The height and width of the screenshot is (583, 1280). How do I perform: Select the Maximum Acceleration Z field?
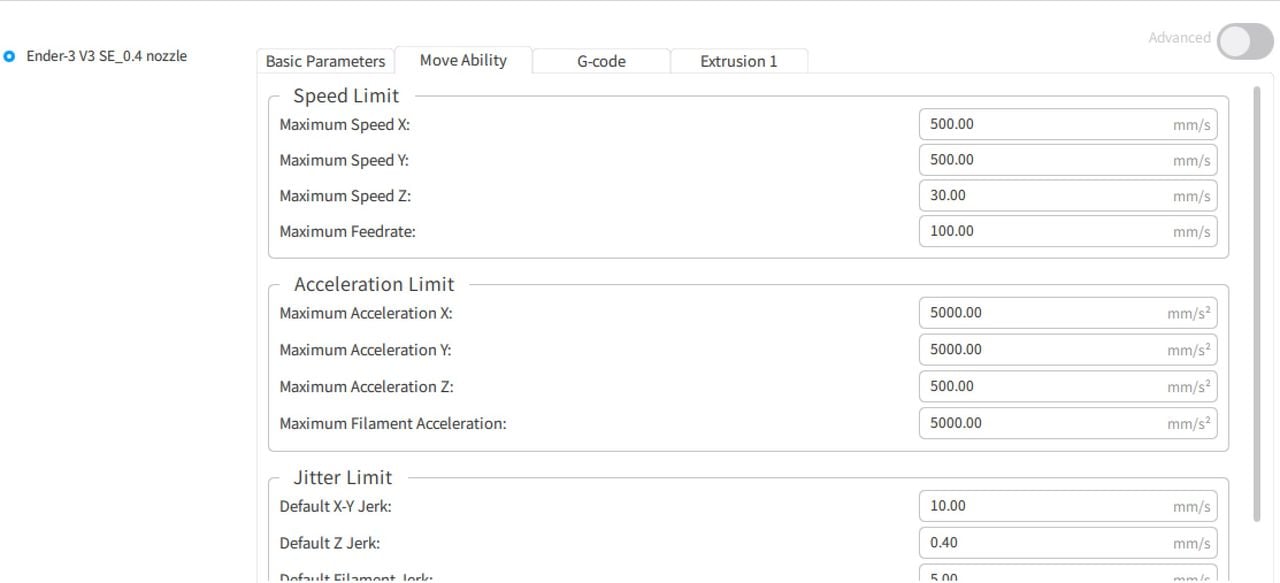click(x=1040, y=386)
